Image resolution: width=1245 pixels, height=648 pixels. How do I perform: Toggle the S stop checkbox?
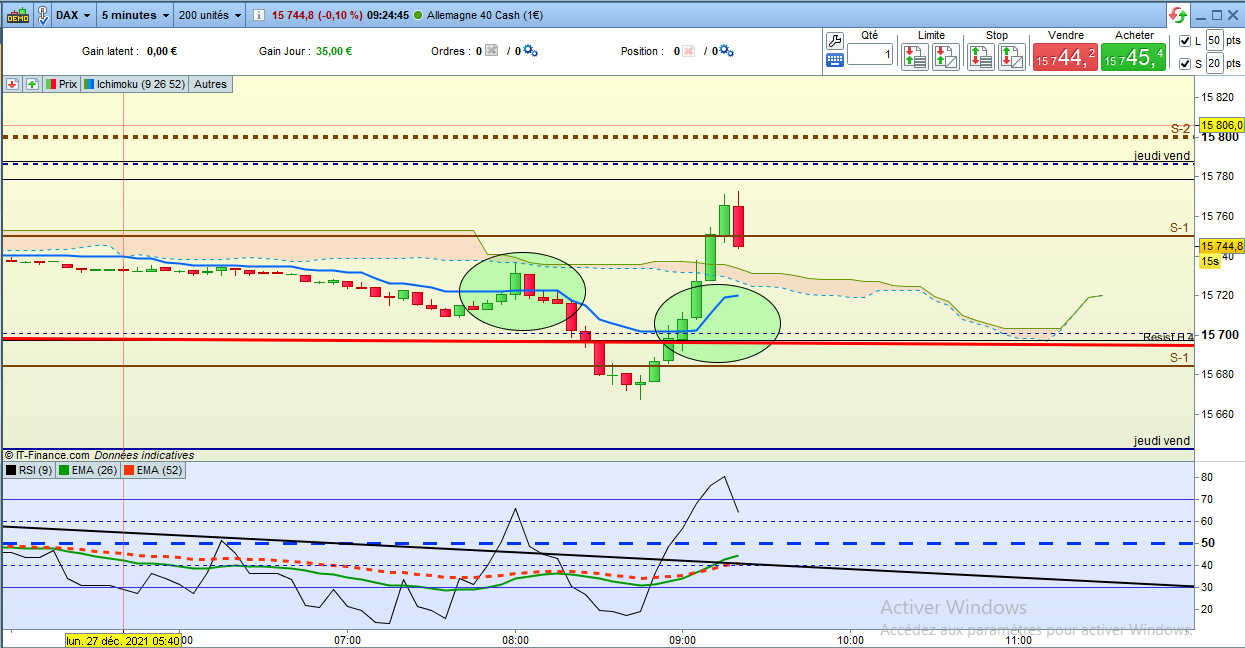pyautogui.click(x=1185, y=64)
